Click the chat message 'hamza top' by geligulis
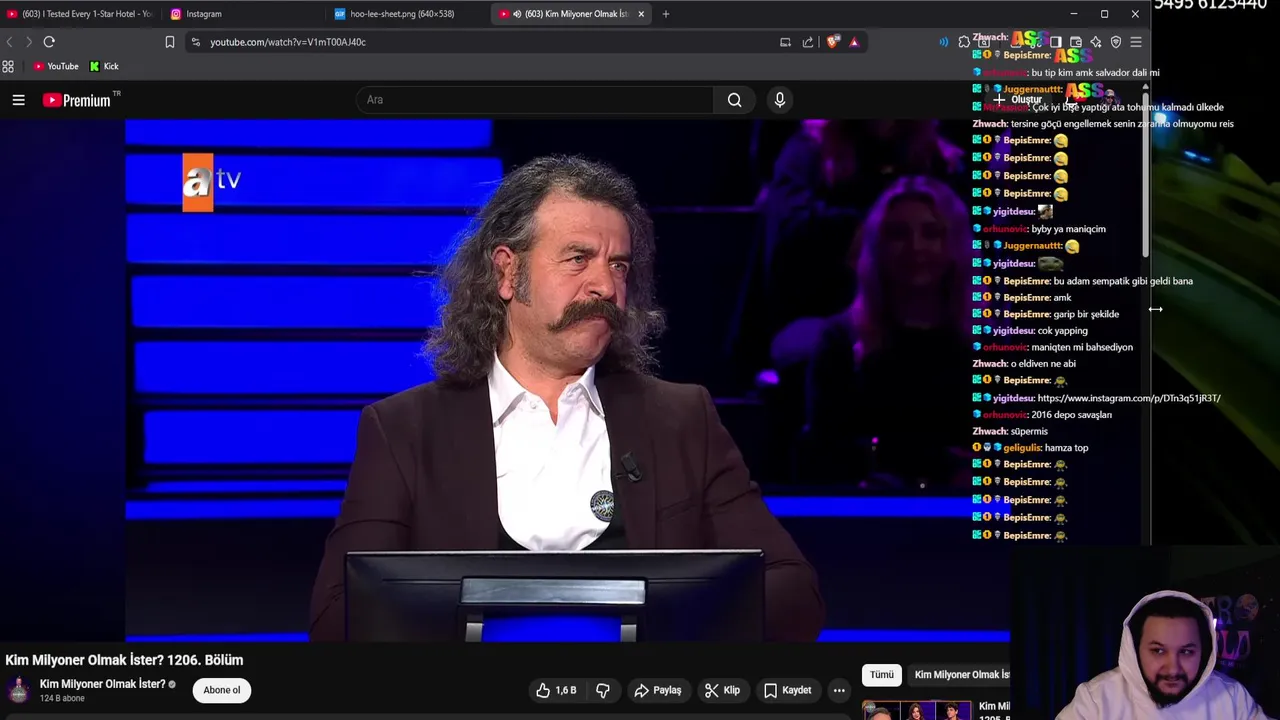Viewport: 1280px width, 720px height. [1066, 448]
